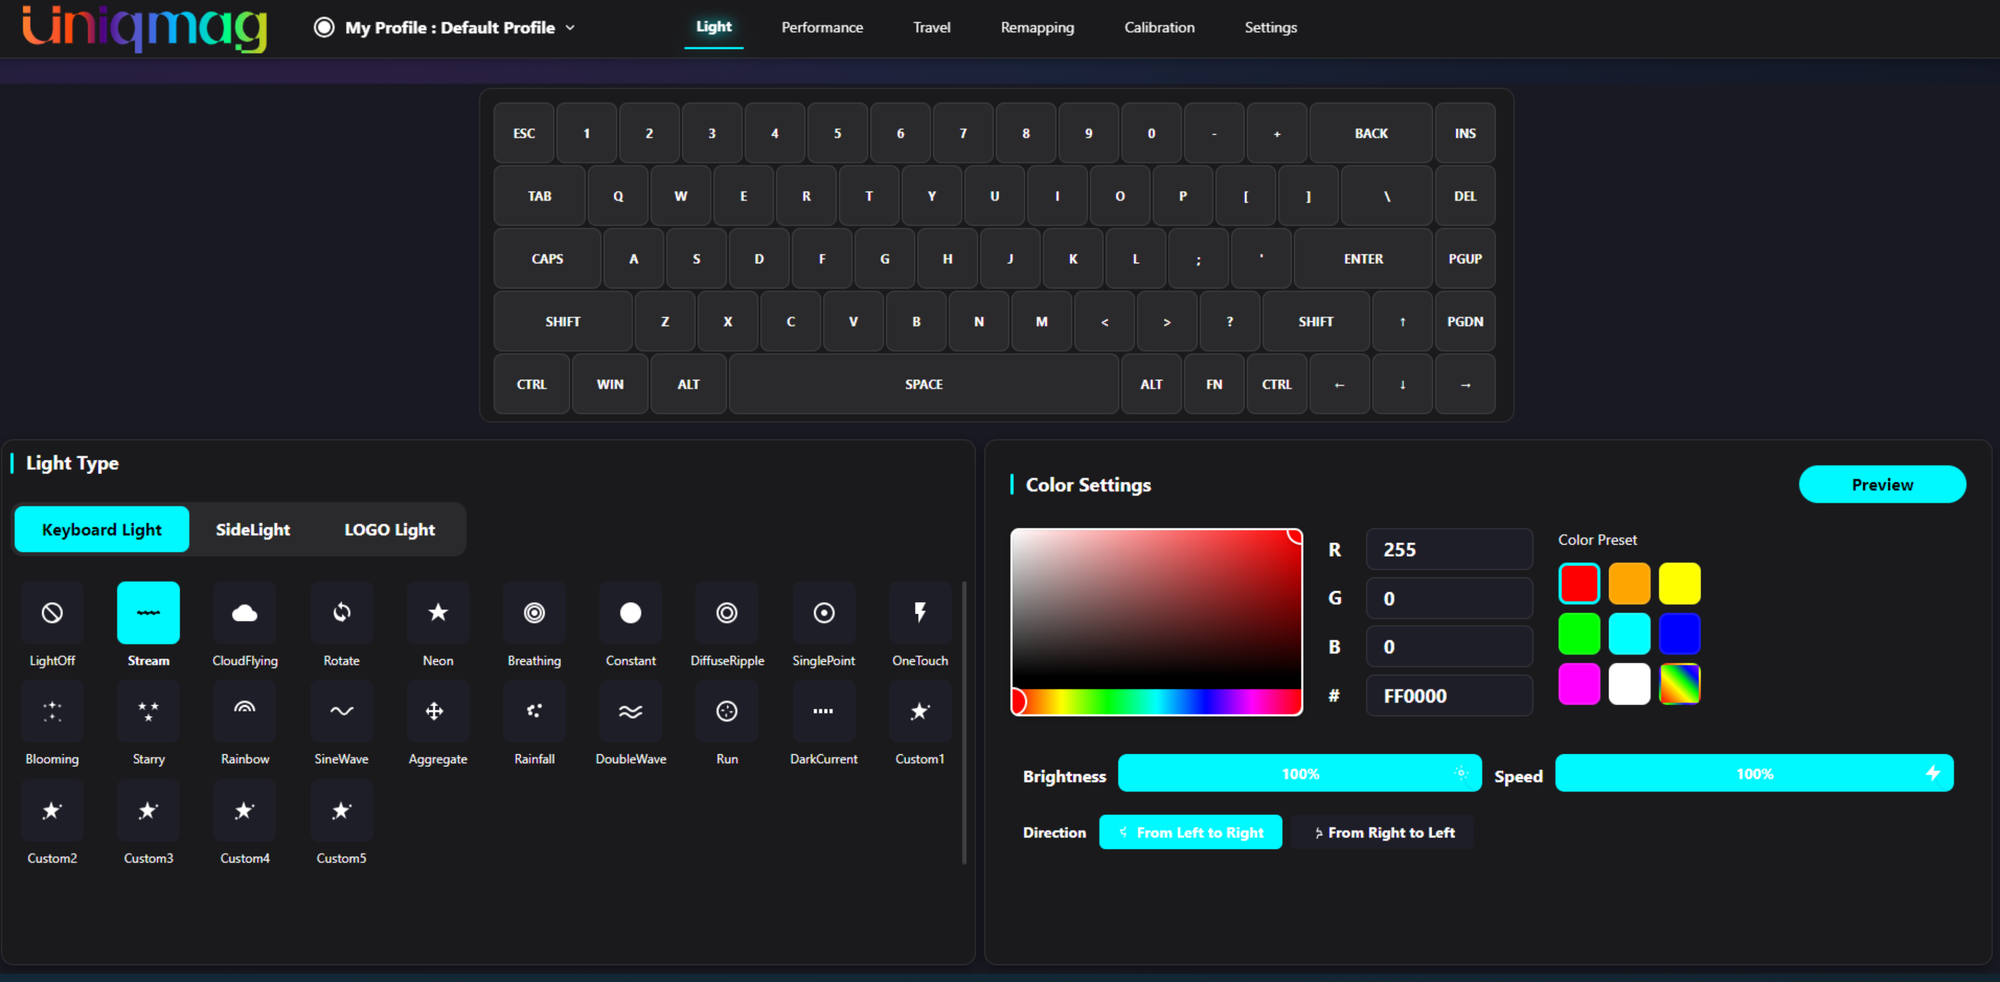The height and width of the screenshot is (982, 2000).
Task: Choose the cyan color preset swatch
Action: (1629, 634)
